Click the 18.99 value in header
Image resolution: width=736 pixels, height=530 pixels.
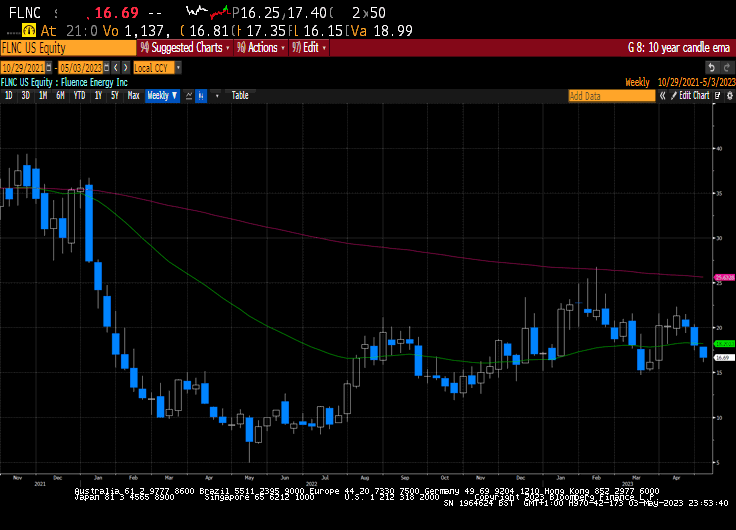pos(393,31)
